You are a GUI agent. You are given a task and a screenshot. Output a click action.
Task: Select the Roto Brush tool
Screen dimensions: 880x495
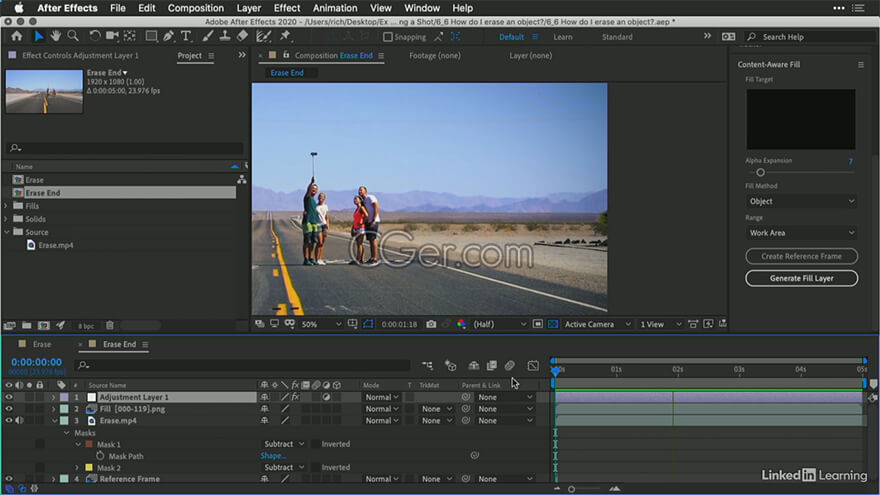(x=263, y=36)
